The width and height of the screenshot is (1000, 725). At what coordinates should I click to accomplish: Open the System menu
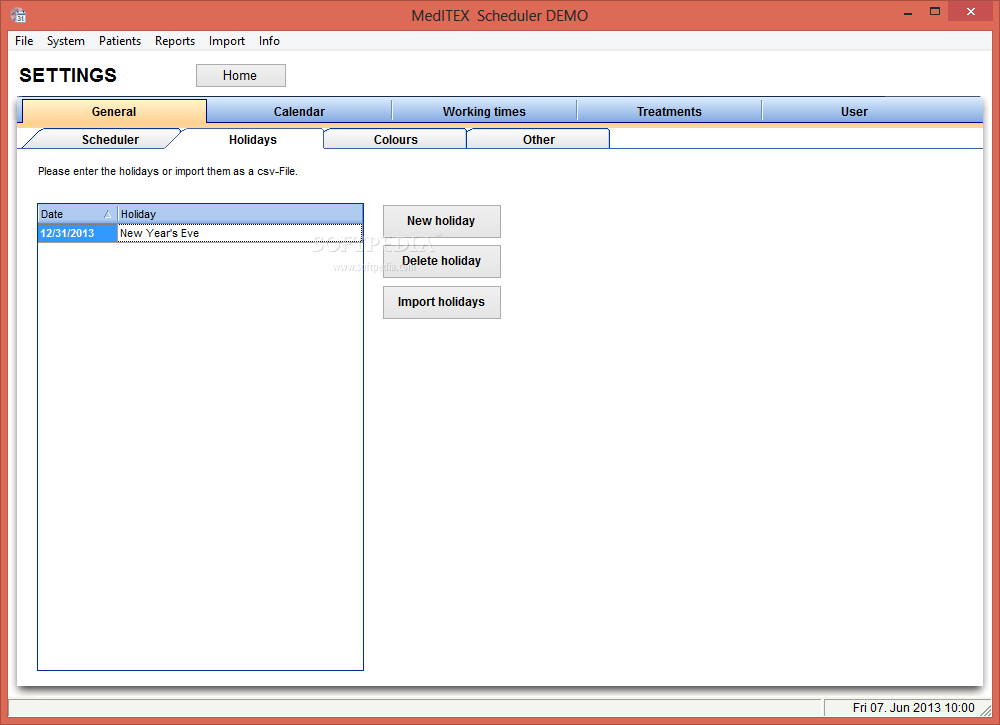66,41
